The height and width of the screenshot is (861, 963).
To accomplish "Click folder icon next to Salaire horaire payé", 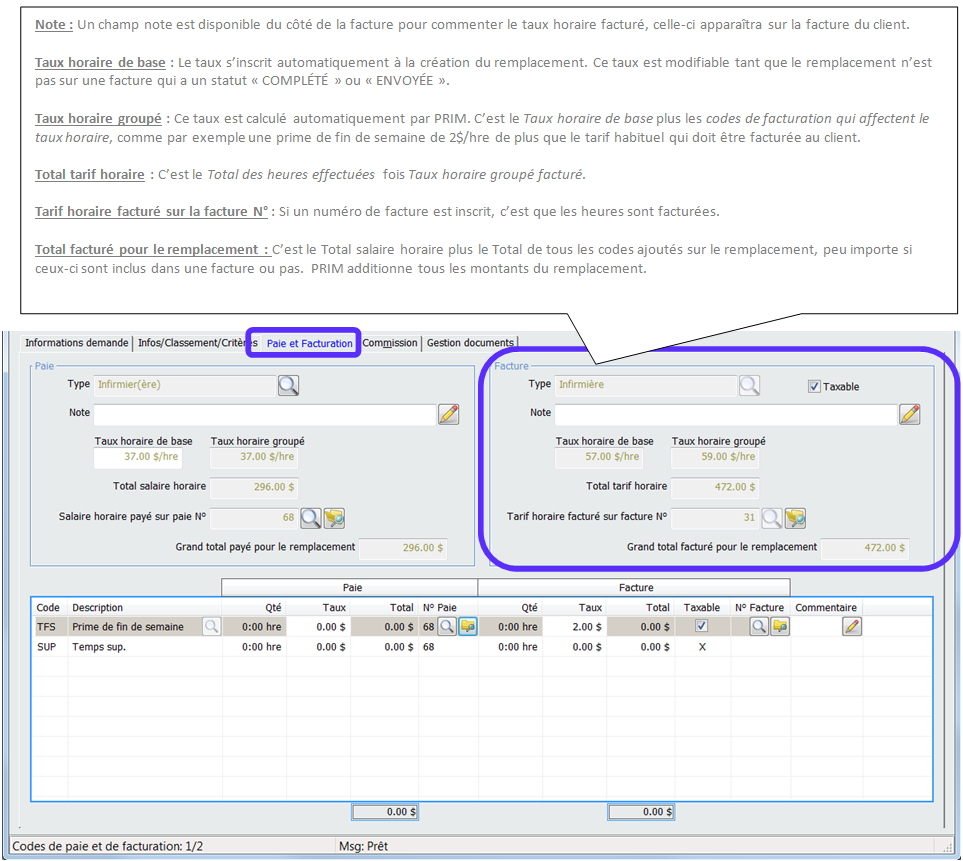I will point(334,518).
